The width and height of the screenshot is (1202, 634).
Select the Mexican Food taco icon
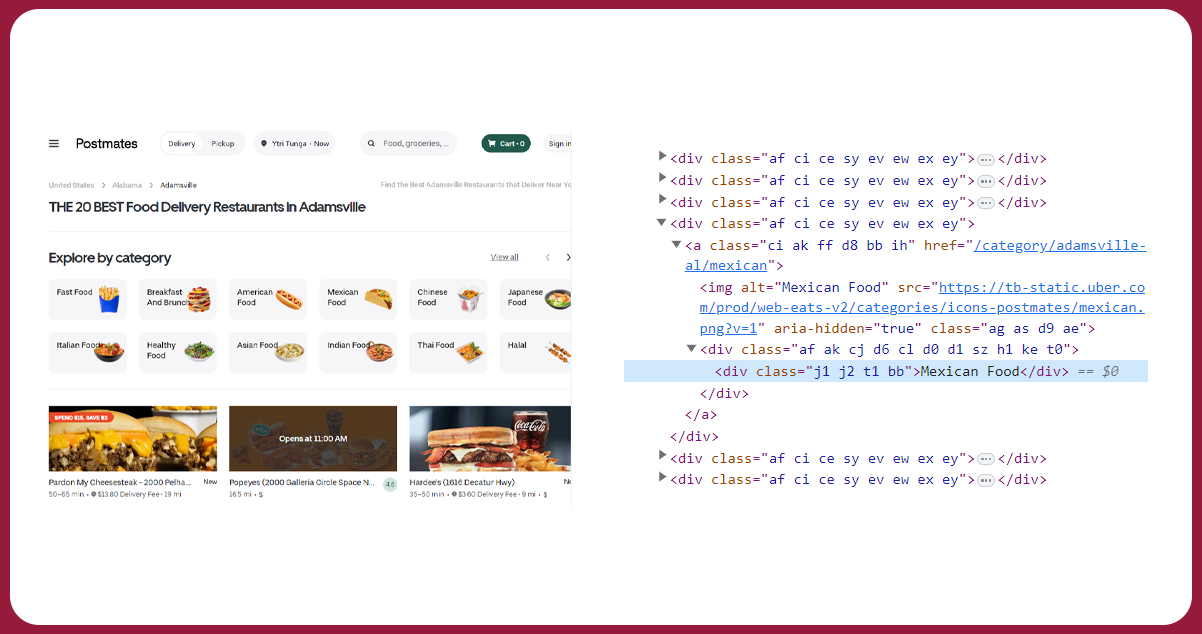(x=379, y=298)
